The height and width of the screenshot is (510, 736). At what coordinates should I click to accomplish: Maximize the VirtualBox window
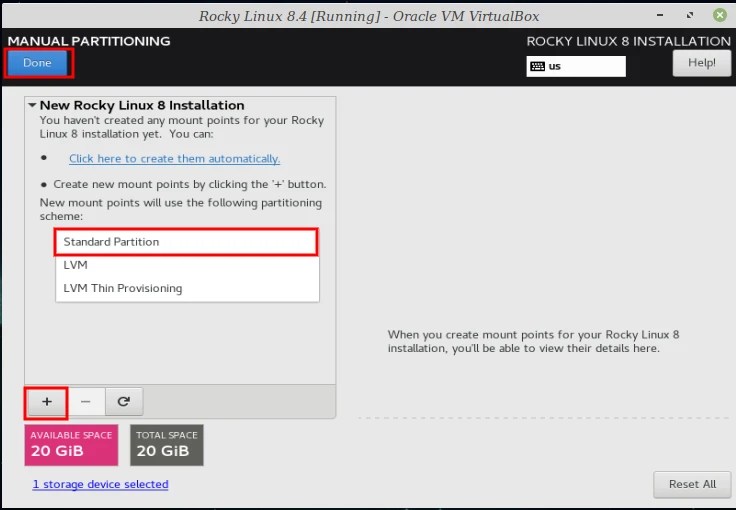click(x=690, y=15)
